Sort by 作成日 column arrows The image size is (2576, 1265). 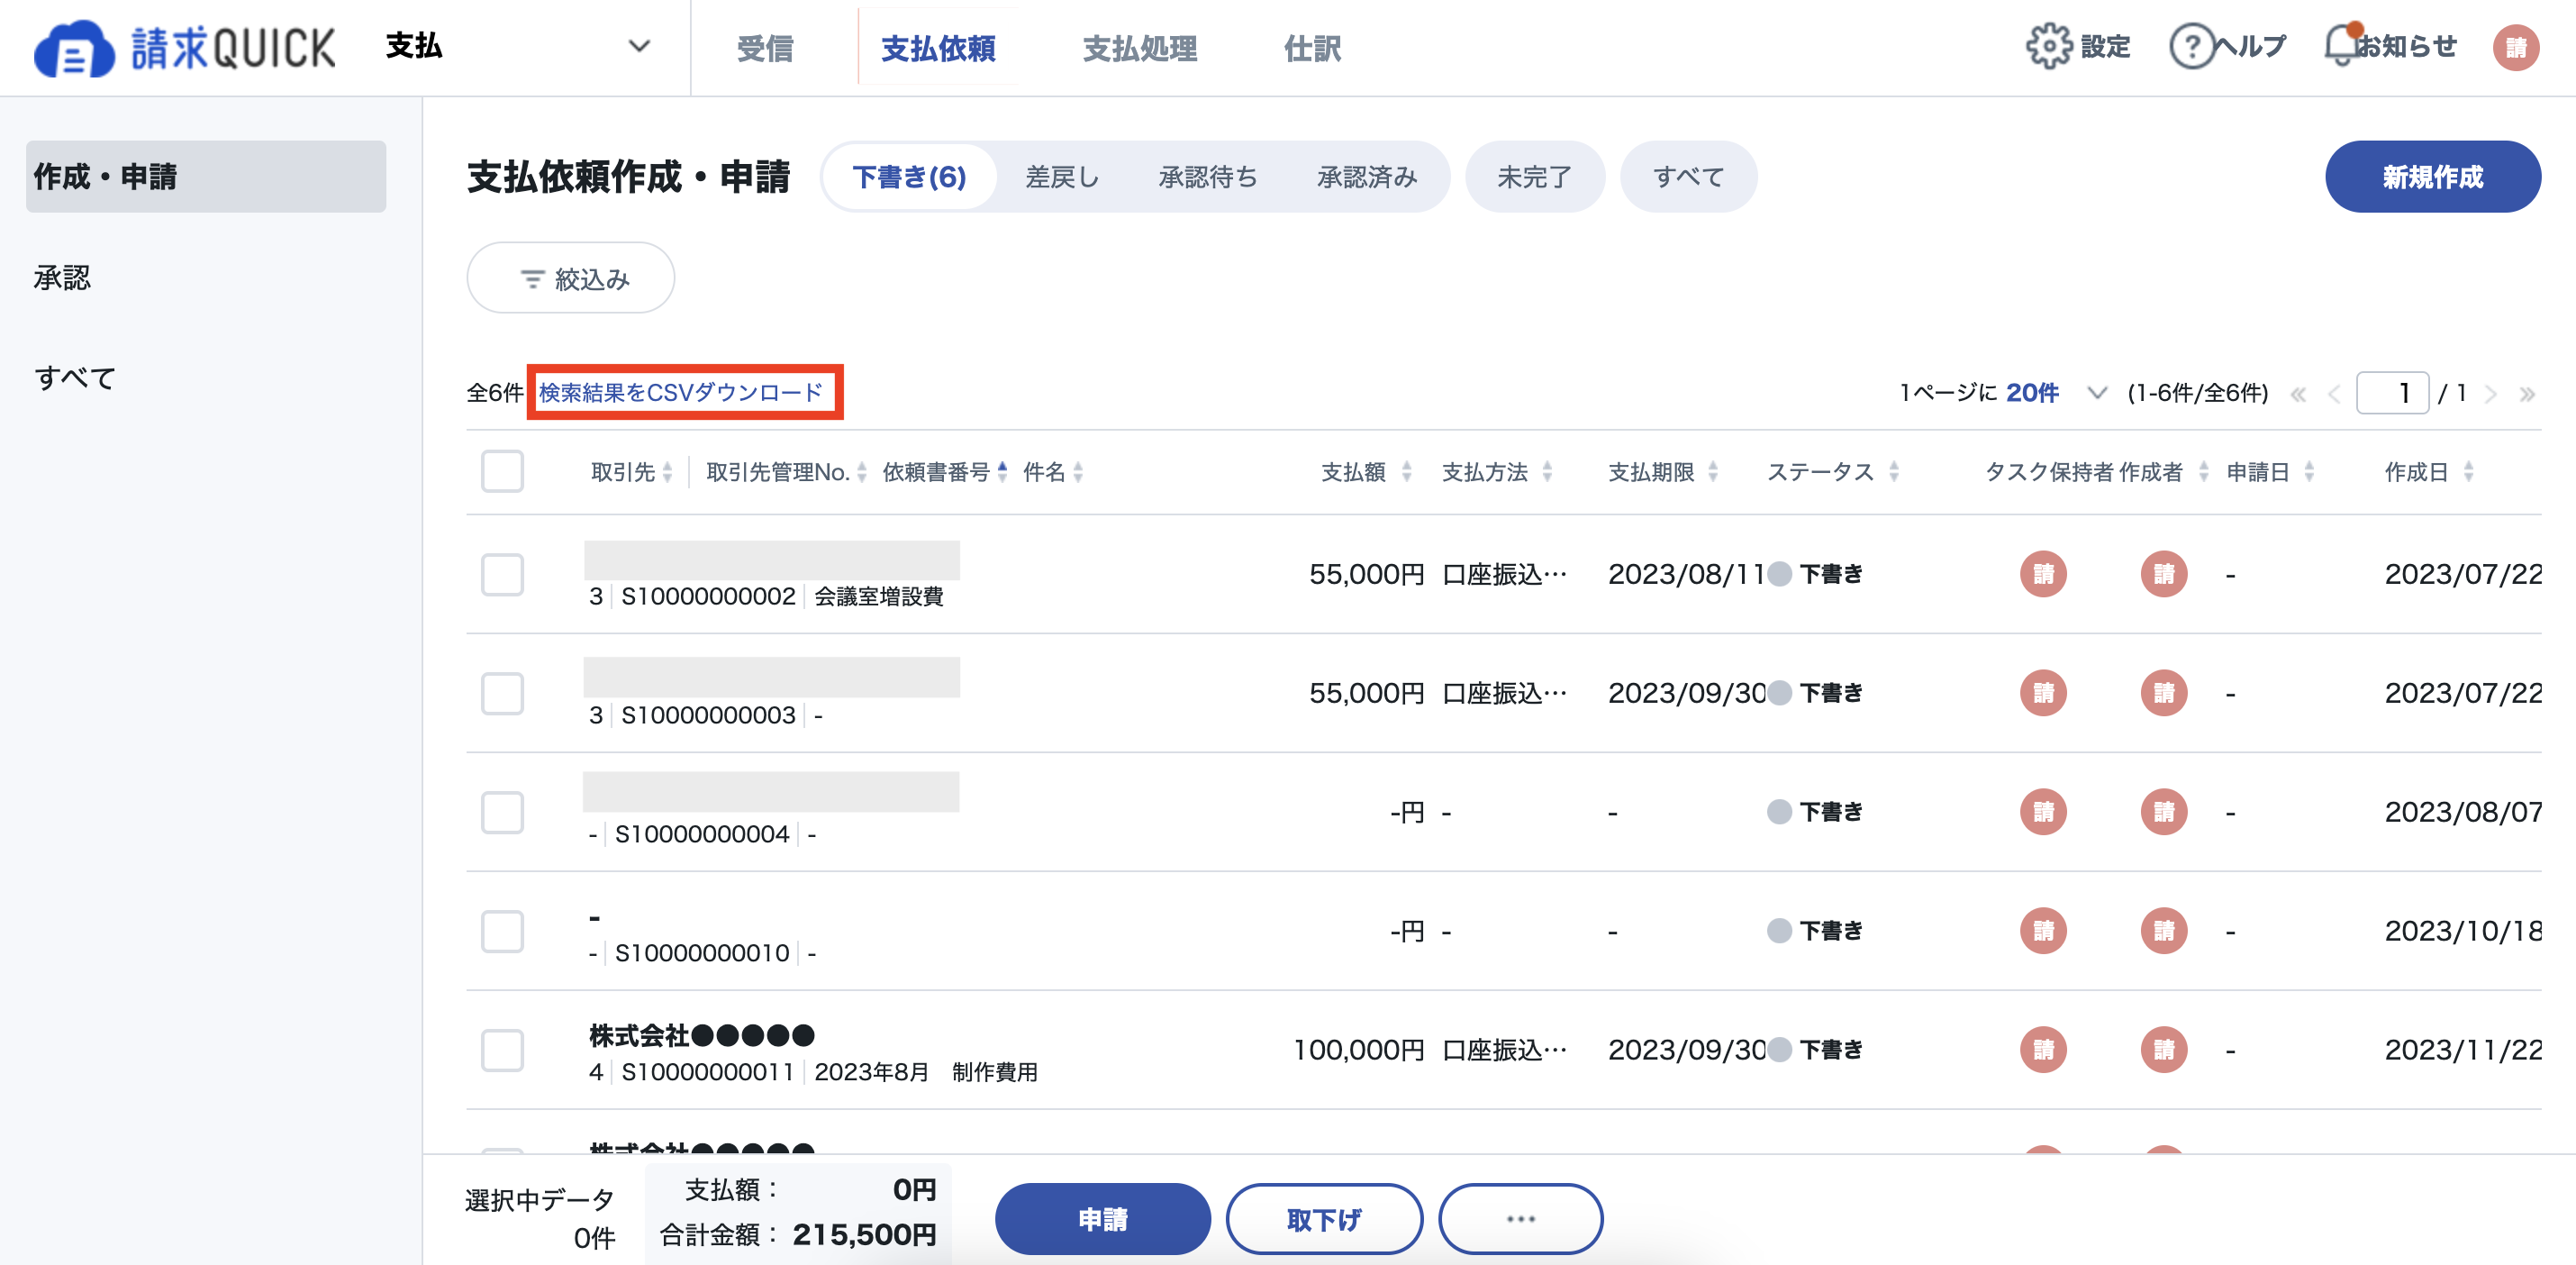[x=2468, y=472]
